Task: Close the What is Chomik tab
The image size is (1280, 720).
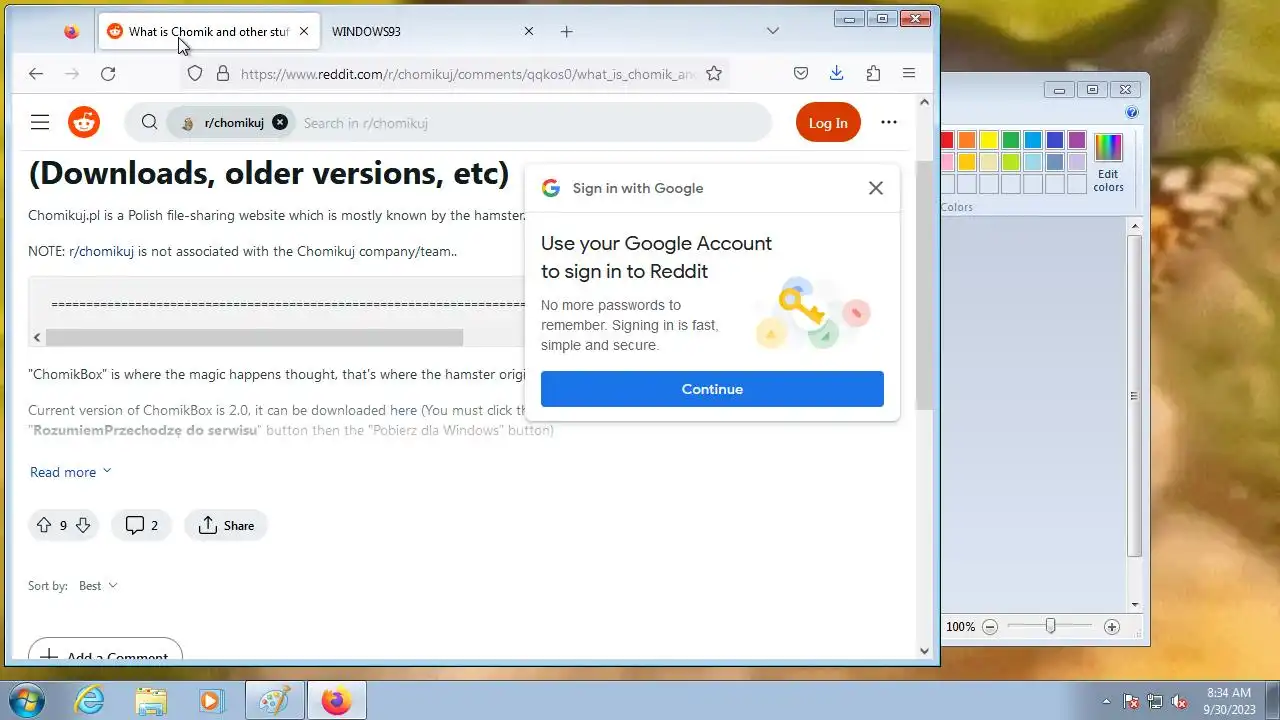Action: point(304,31)
